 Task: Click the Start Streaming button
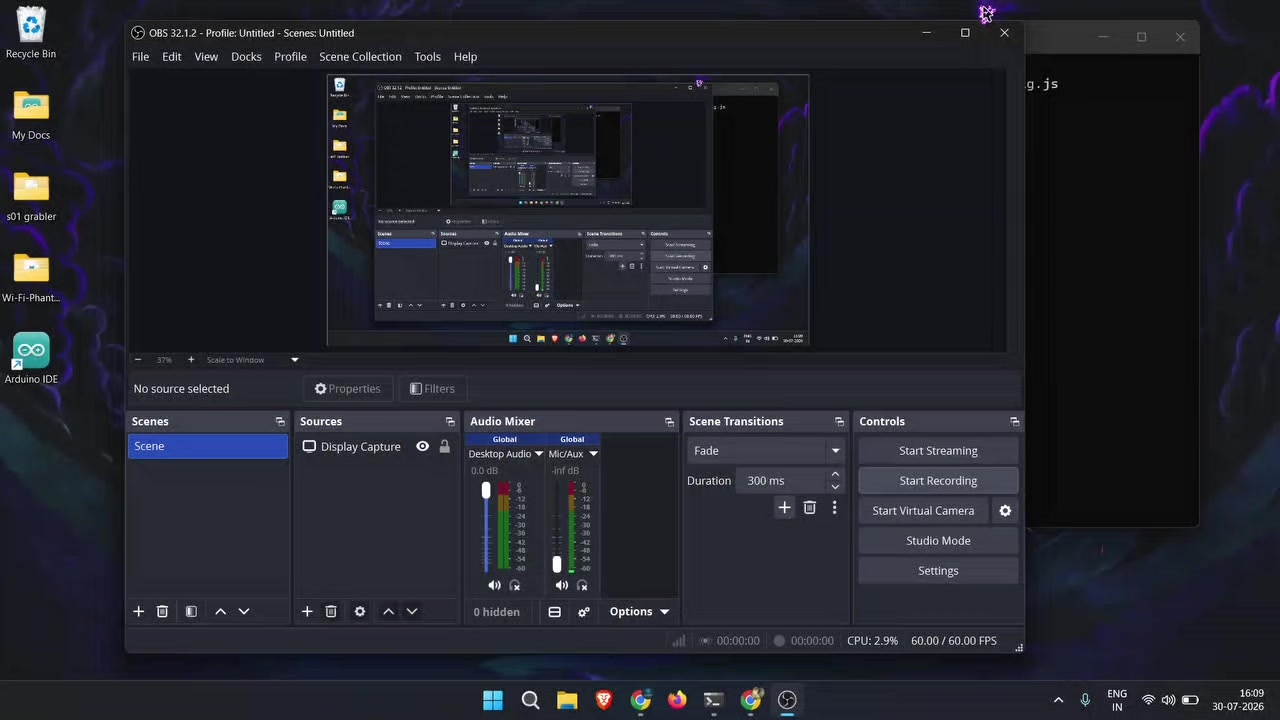click(938, 451)
